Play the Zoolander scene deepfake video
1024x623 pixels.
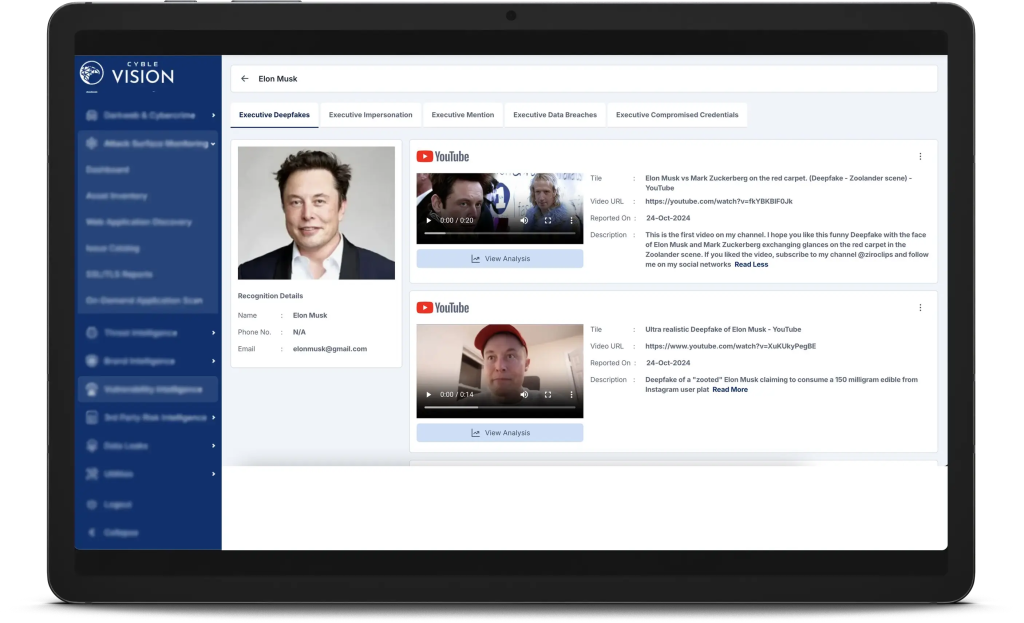(429, 220)
